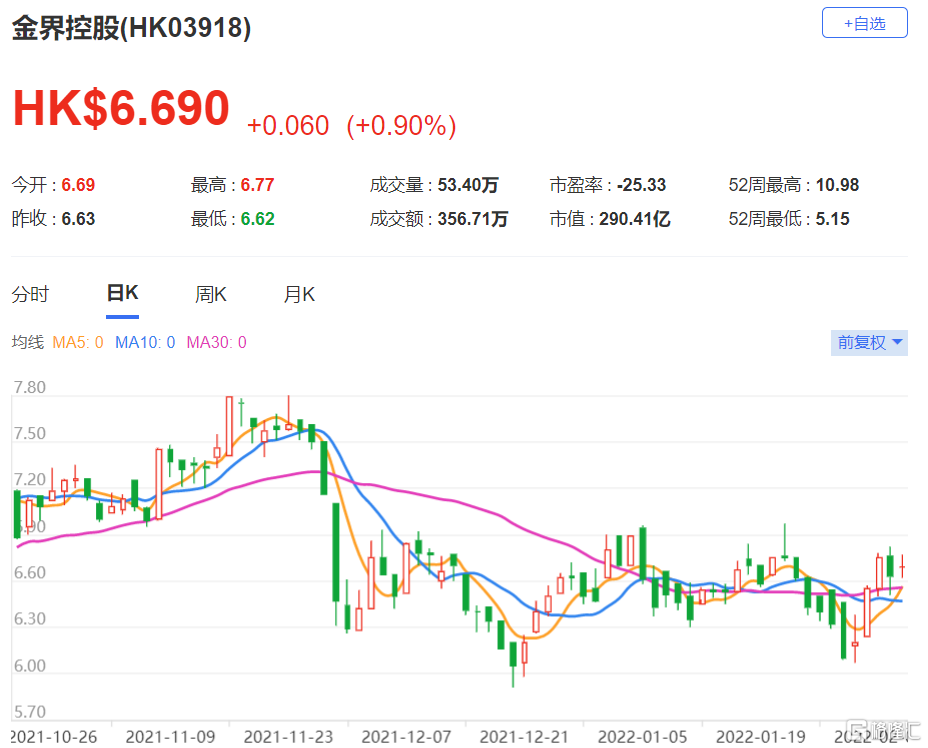This screenshot has width=928, height=748.
Task: Toggle the MA10 moving average line
Action: pos(145,343)
